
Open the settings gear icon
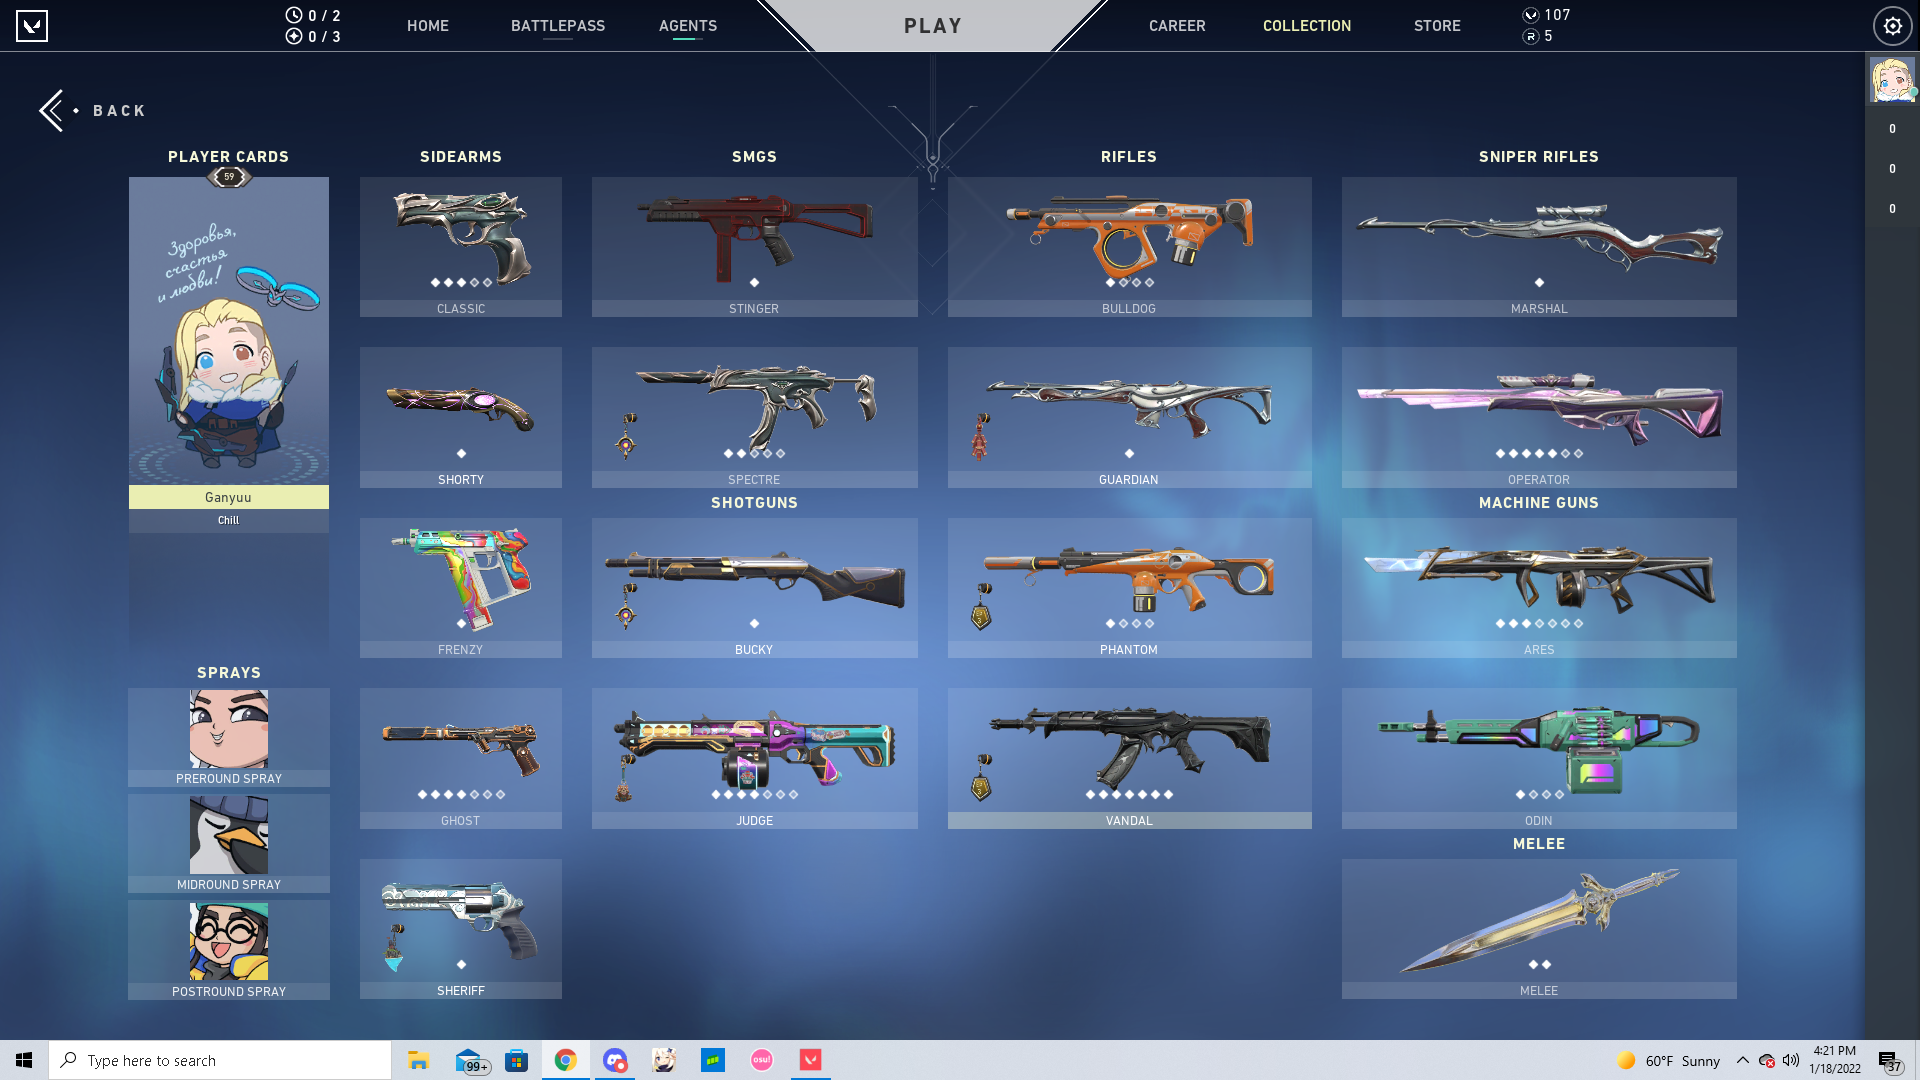click(1892, 26)
